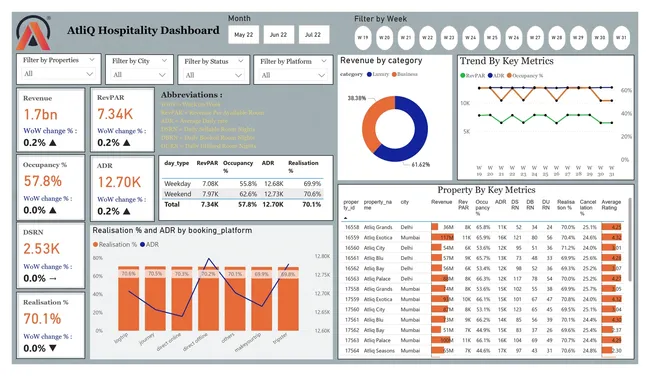Click the blue ADR legend dot in Trend chart
This screenshot has height=376, width=650.
coord(490,75)
